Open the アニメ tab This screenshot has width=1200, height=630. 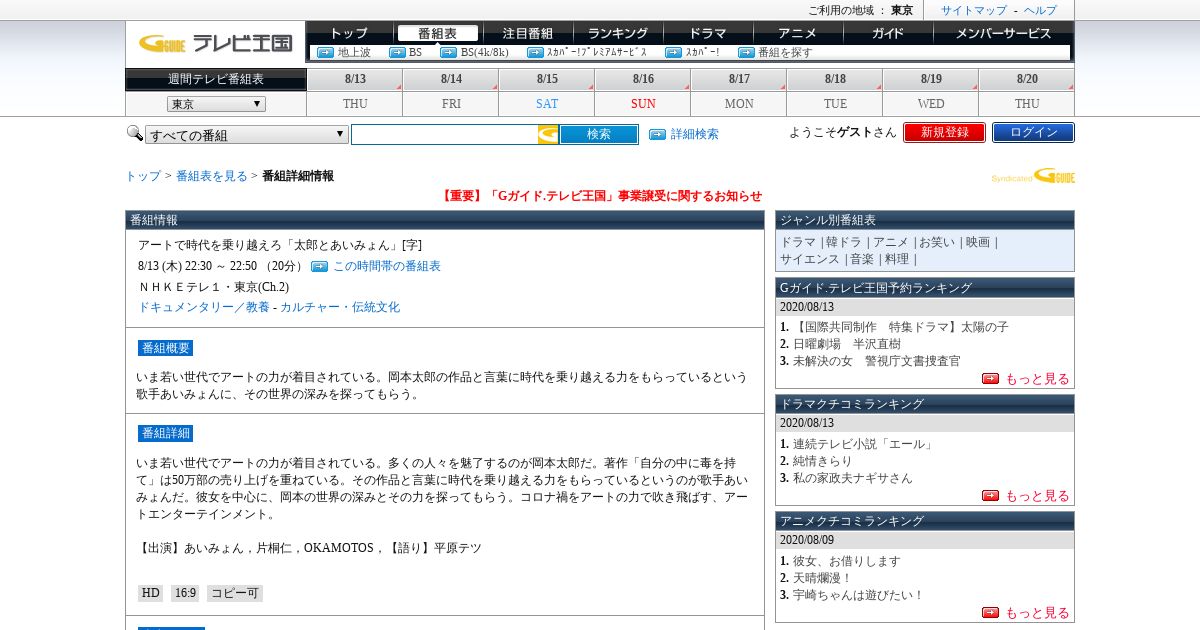pos(797,33)
